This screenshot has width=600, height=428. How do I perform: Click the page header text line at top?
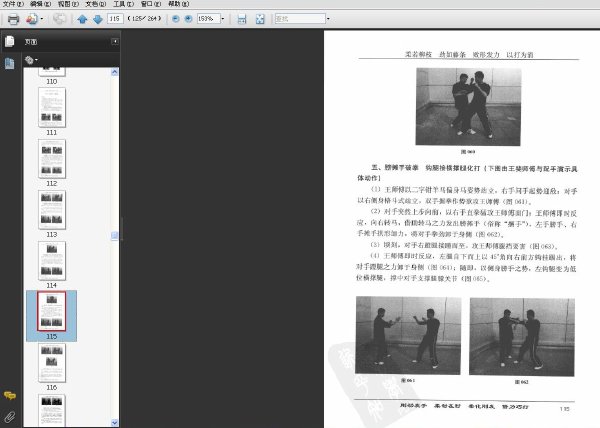pyautogui.click(x=469, y=55)
